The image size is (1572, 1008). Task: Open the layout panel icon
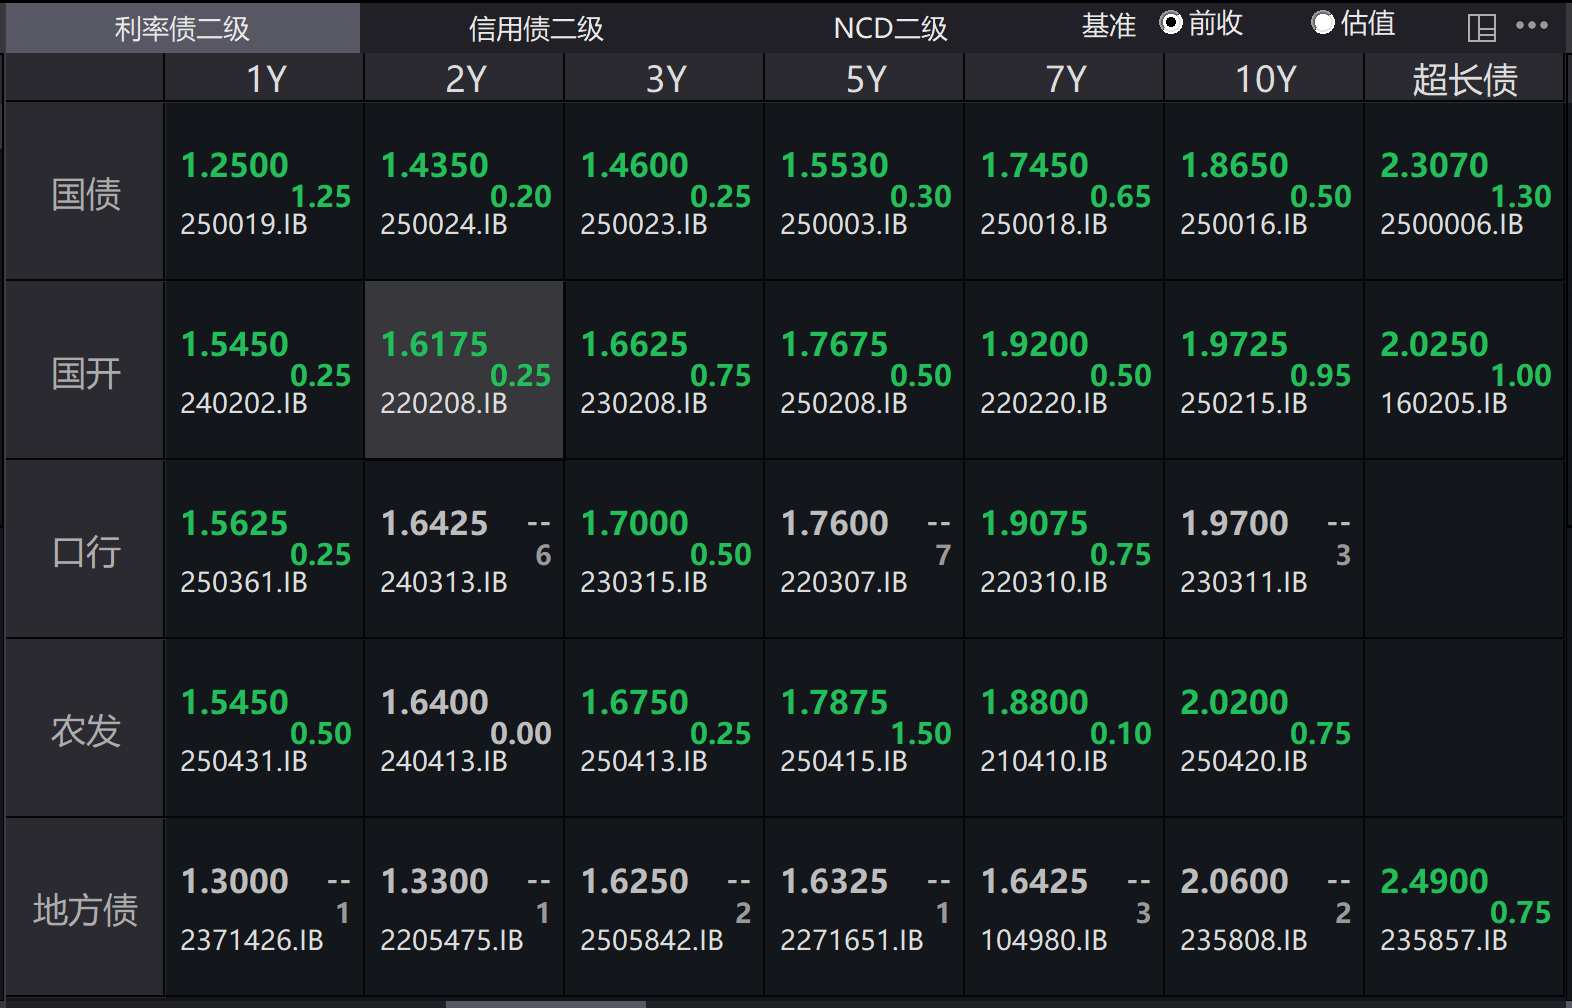click(x=1481, y=28)
